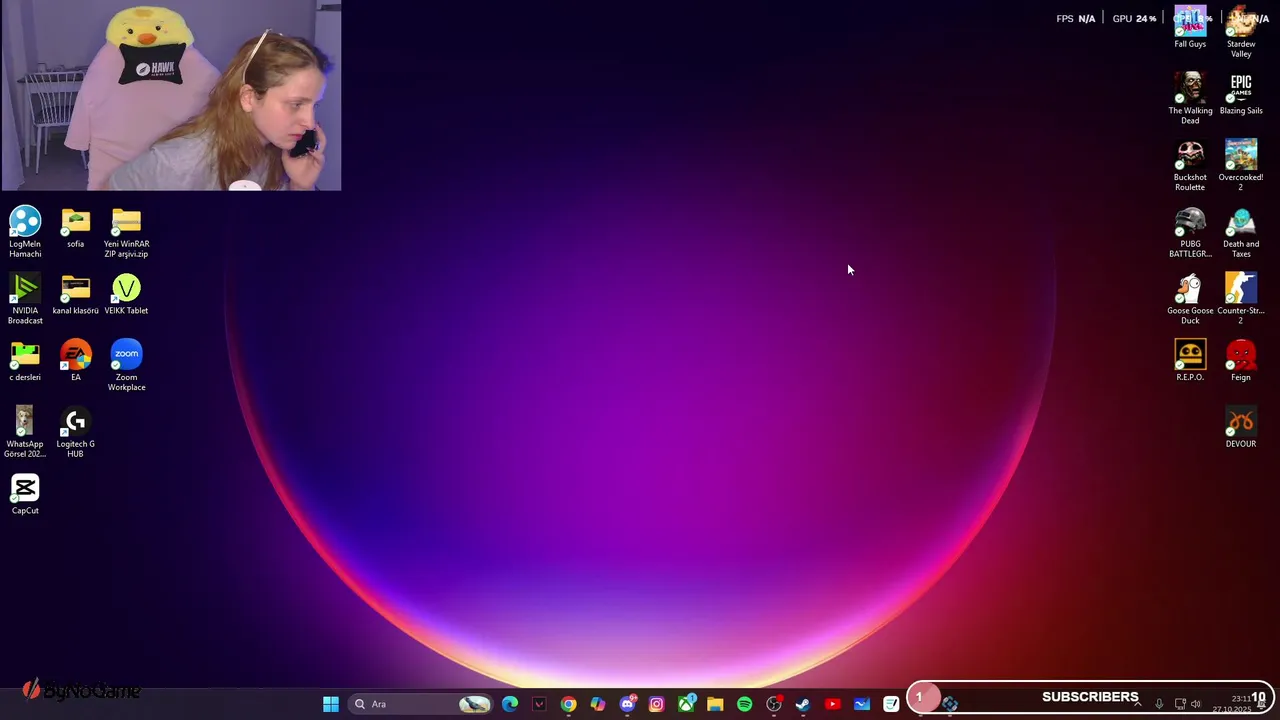
Task: Open Discord with unread badge on taskbar
Action: [627, 704]
